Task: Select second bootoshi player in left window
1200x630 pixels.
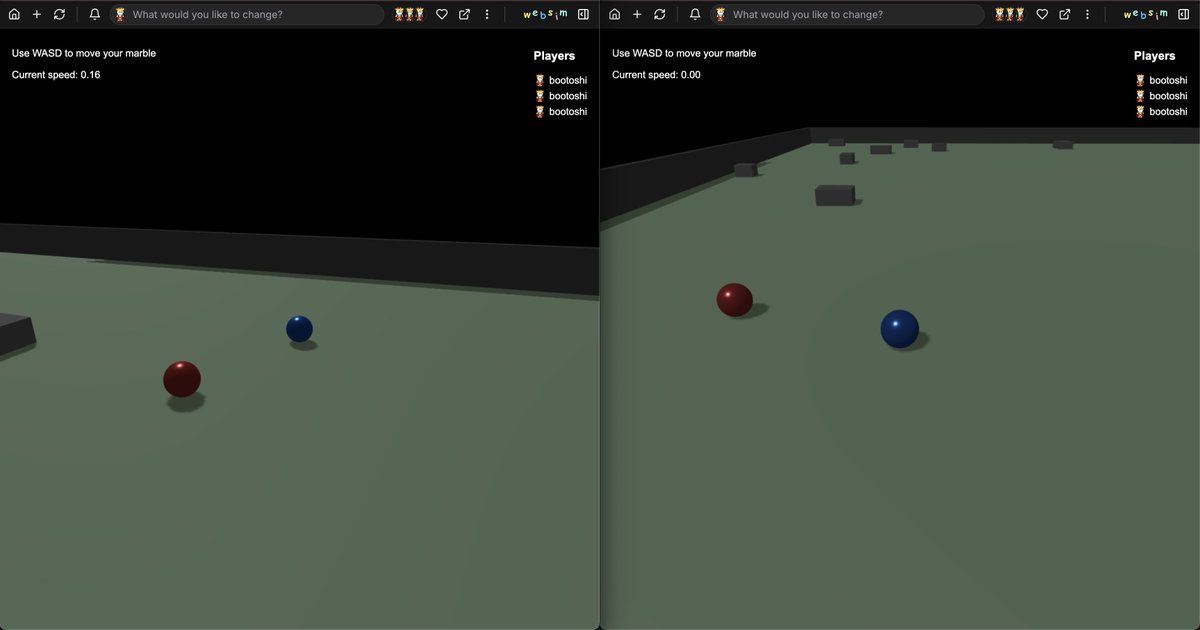Action: point(561,96)
